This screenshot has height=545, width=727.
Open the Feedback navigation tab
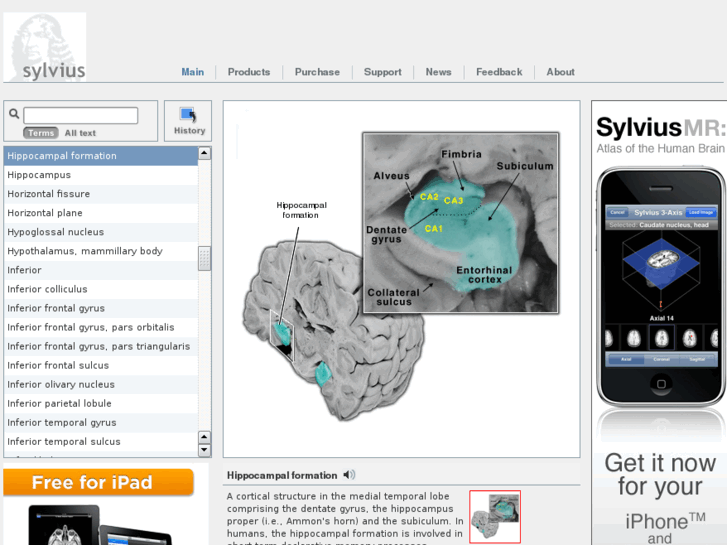point(499,72)
